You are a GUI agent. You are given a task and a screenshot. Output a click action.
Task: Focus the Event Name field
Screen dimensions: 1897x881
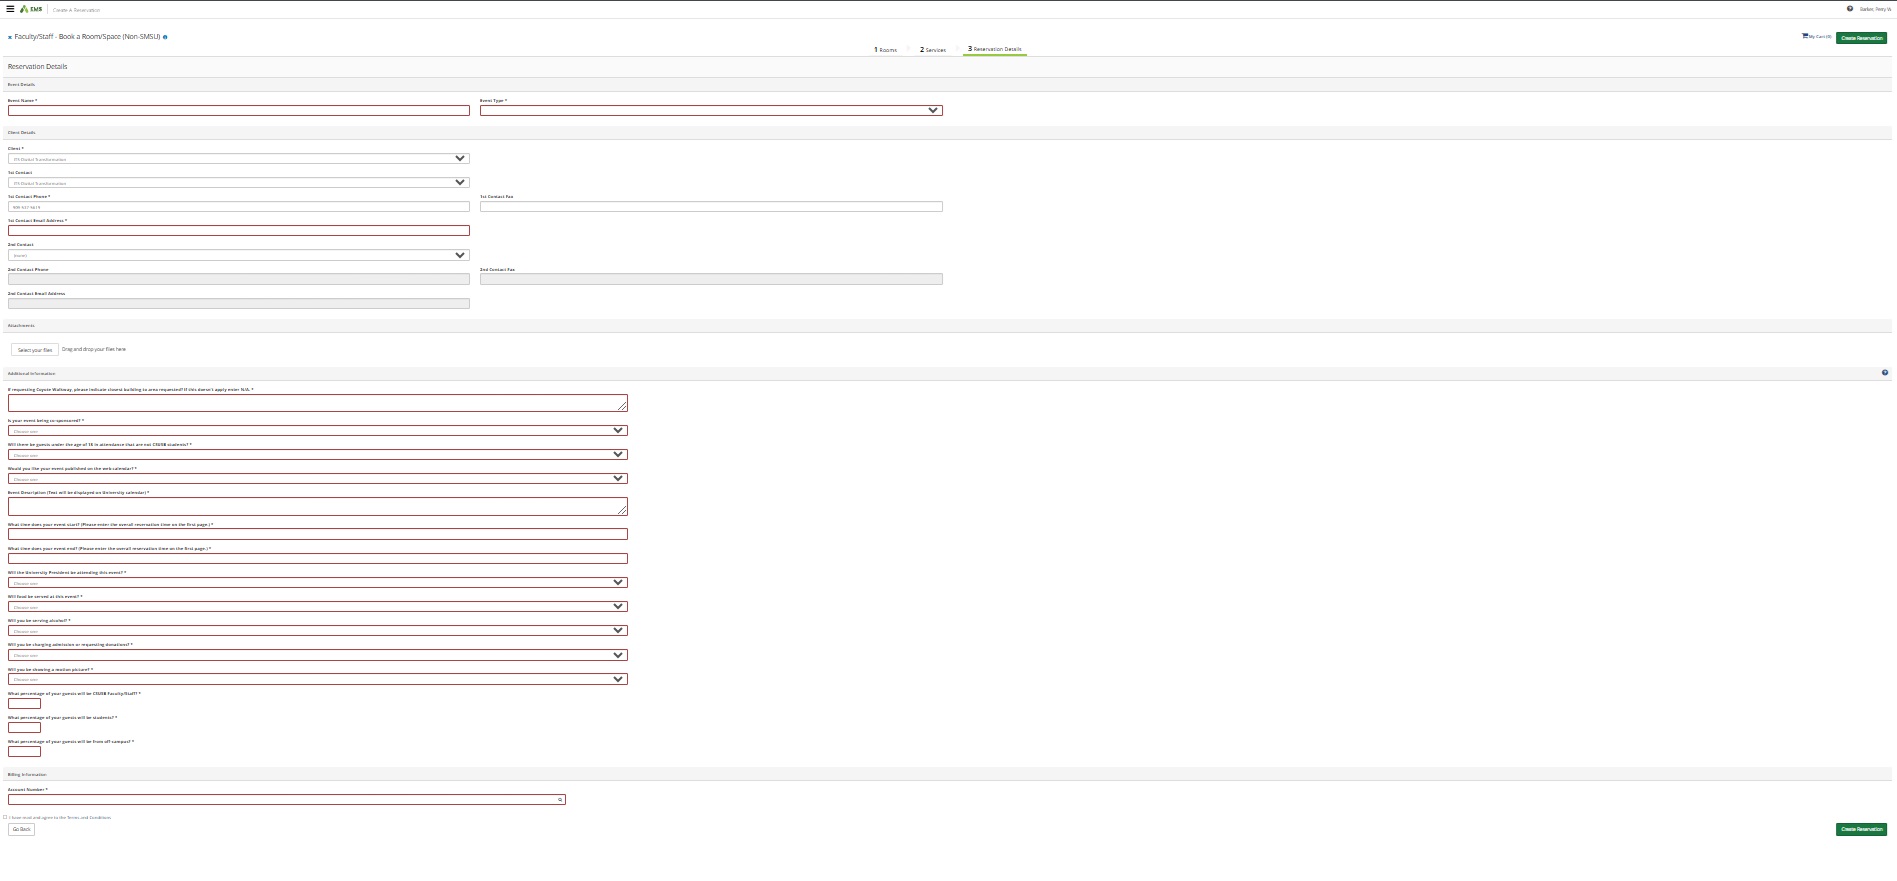click(239, 110)
